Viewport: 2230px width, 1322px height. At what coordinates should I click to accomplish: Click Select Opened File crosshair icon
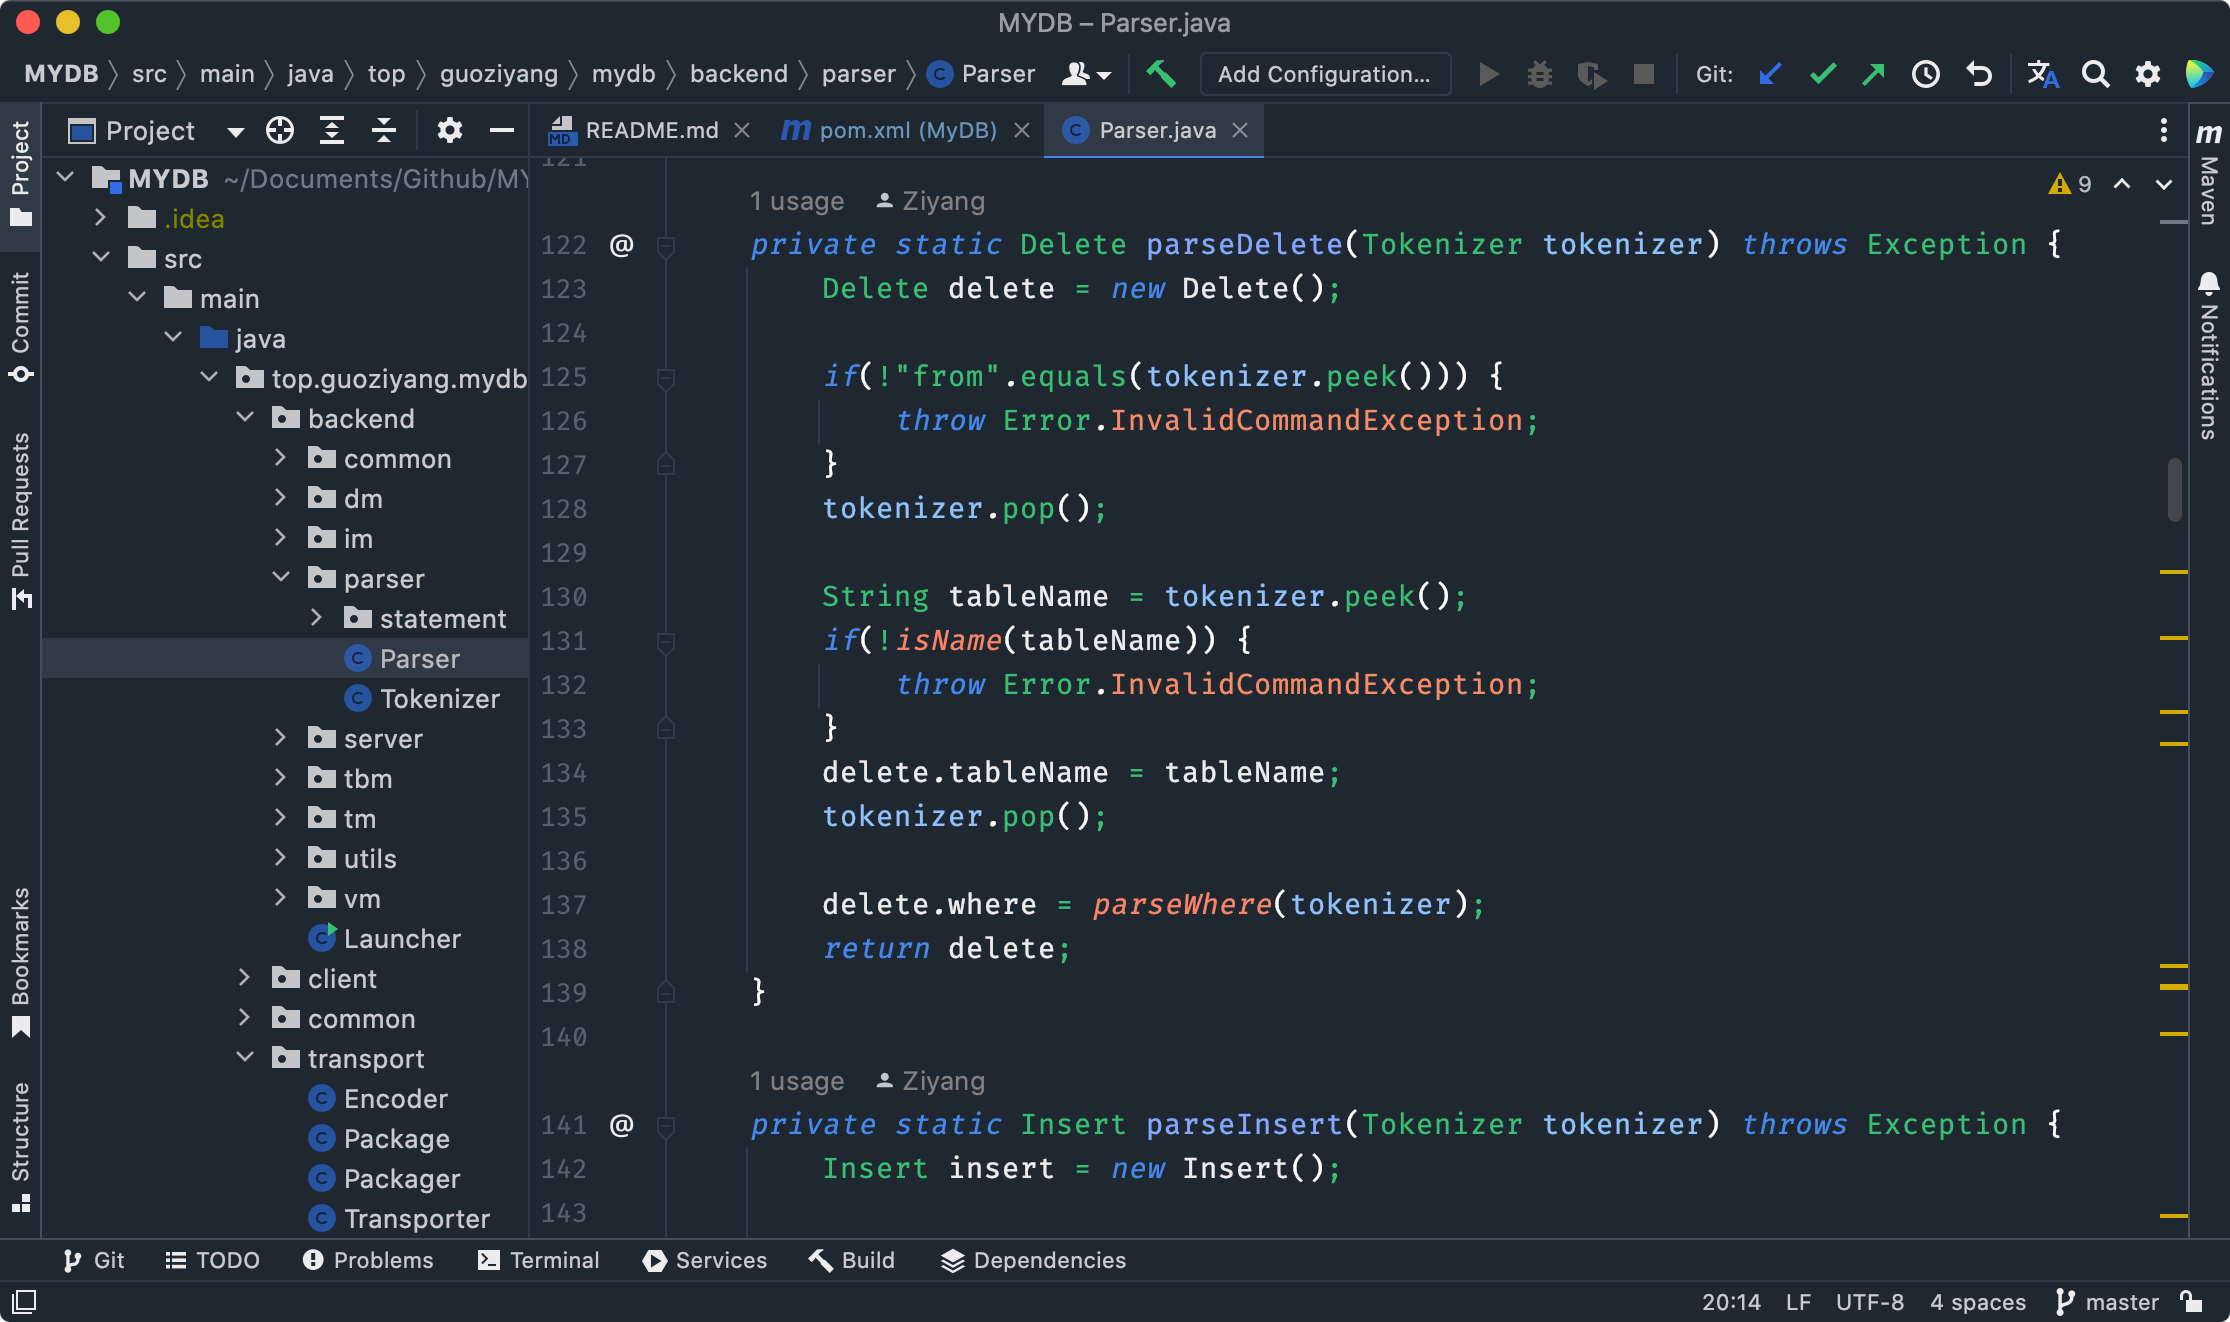click(280, 130)
